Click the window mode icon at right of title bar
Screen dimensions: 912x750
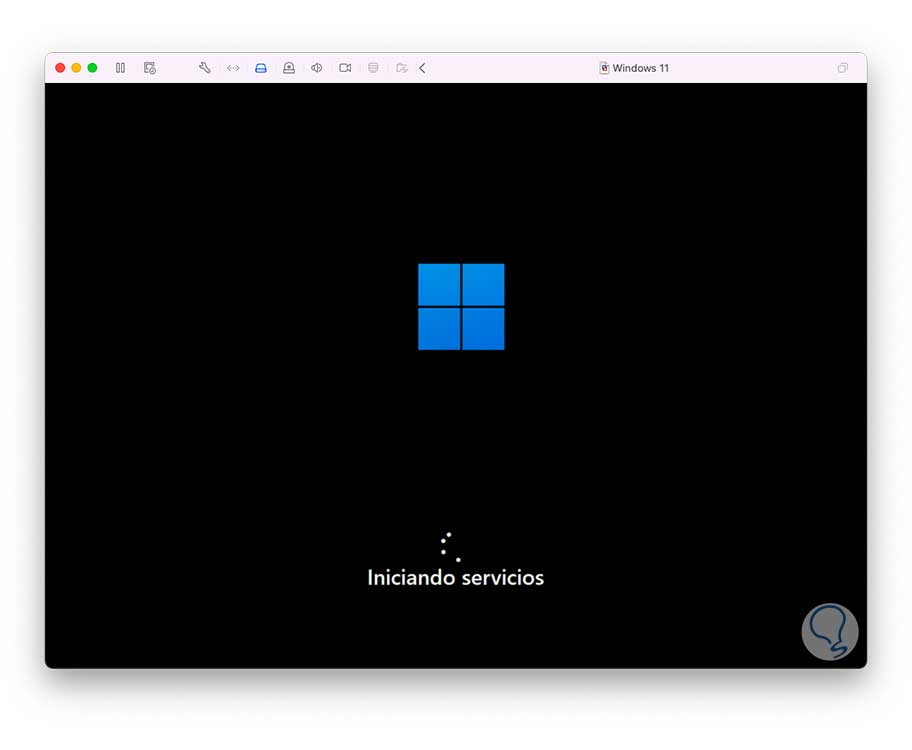(842, 68)
